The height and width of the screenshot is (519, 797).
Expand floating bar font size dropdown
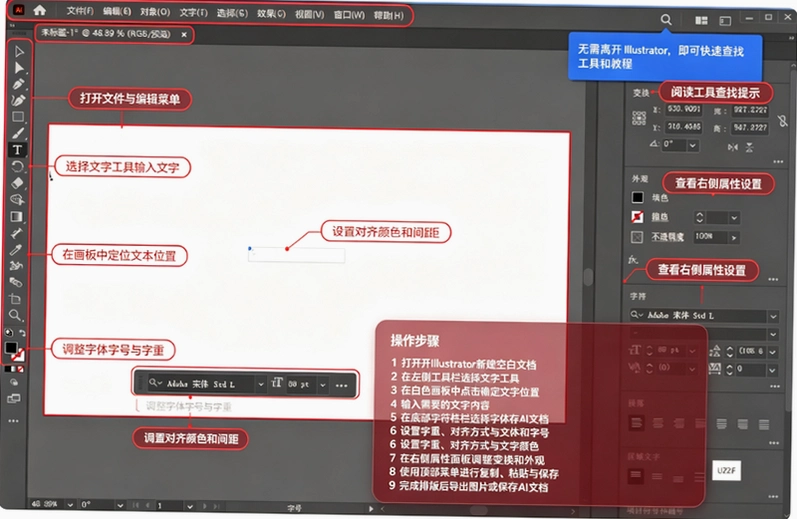click(323, 385)
